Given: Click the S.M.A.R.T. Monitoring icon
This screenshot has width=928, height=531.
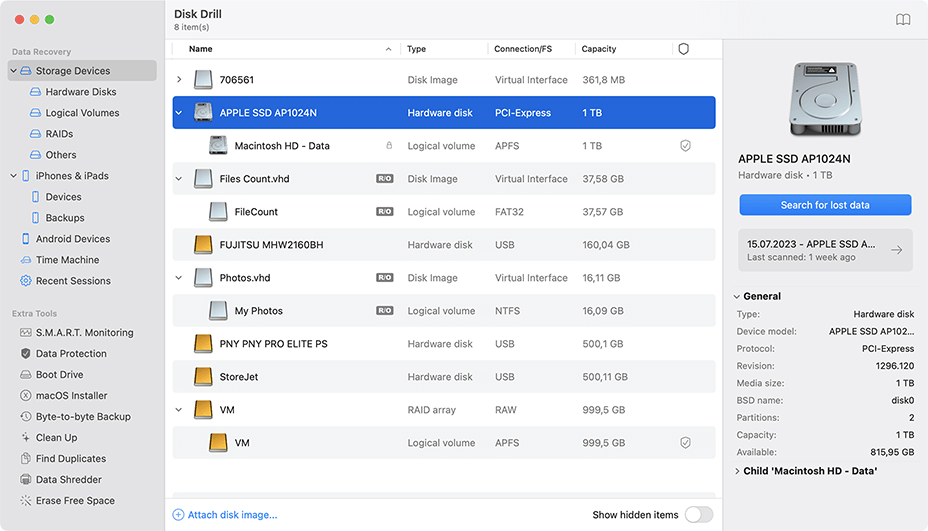Looking at the screenshot, I should [25, 333].
